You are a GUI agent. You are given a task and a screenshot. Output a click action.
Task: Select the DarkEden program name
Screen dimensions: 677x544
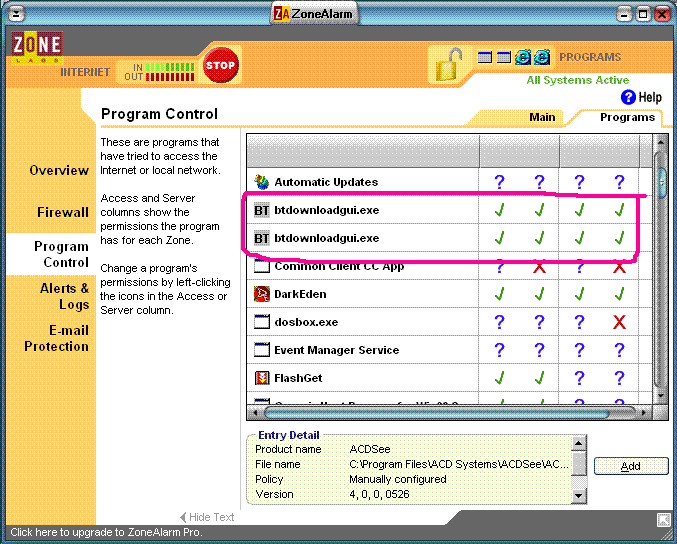click(300, 294)
